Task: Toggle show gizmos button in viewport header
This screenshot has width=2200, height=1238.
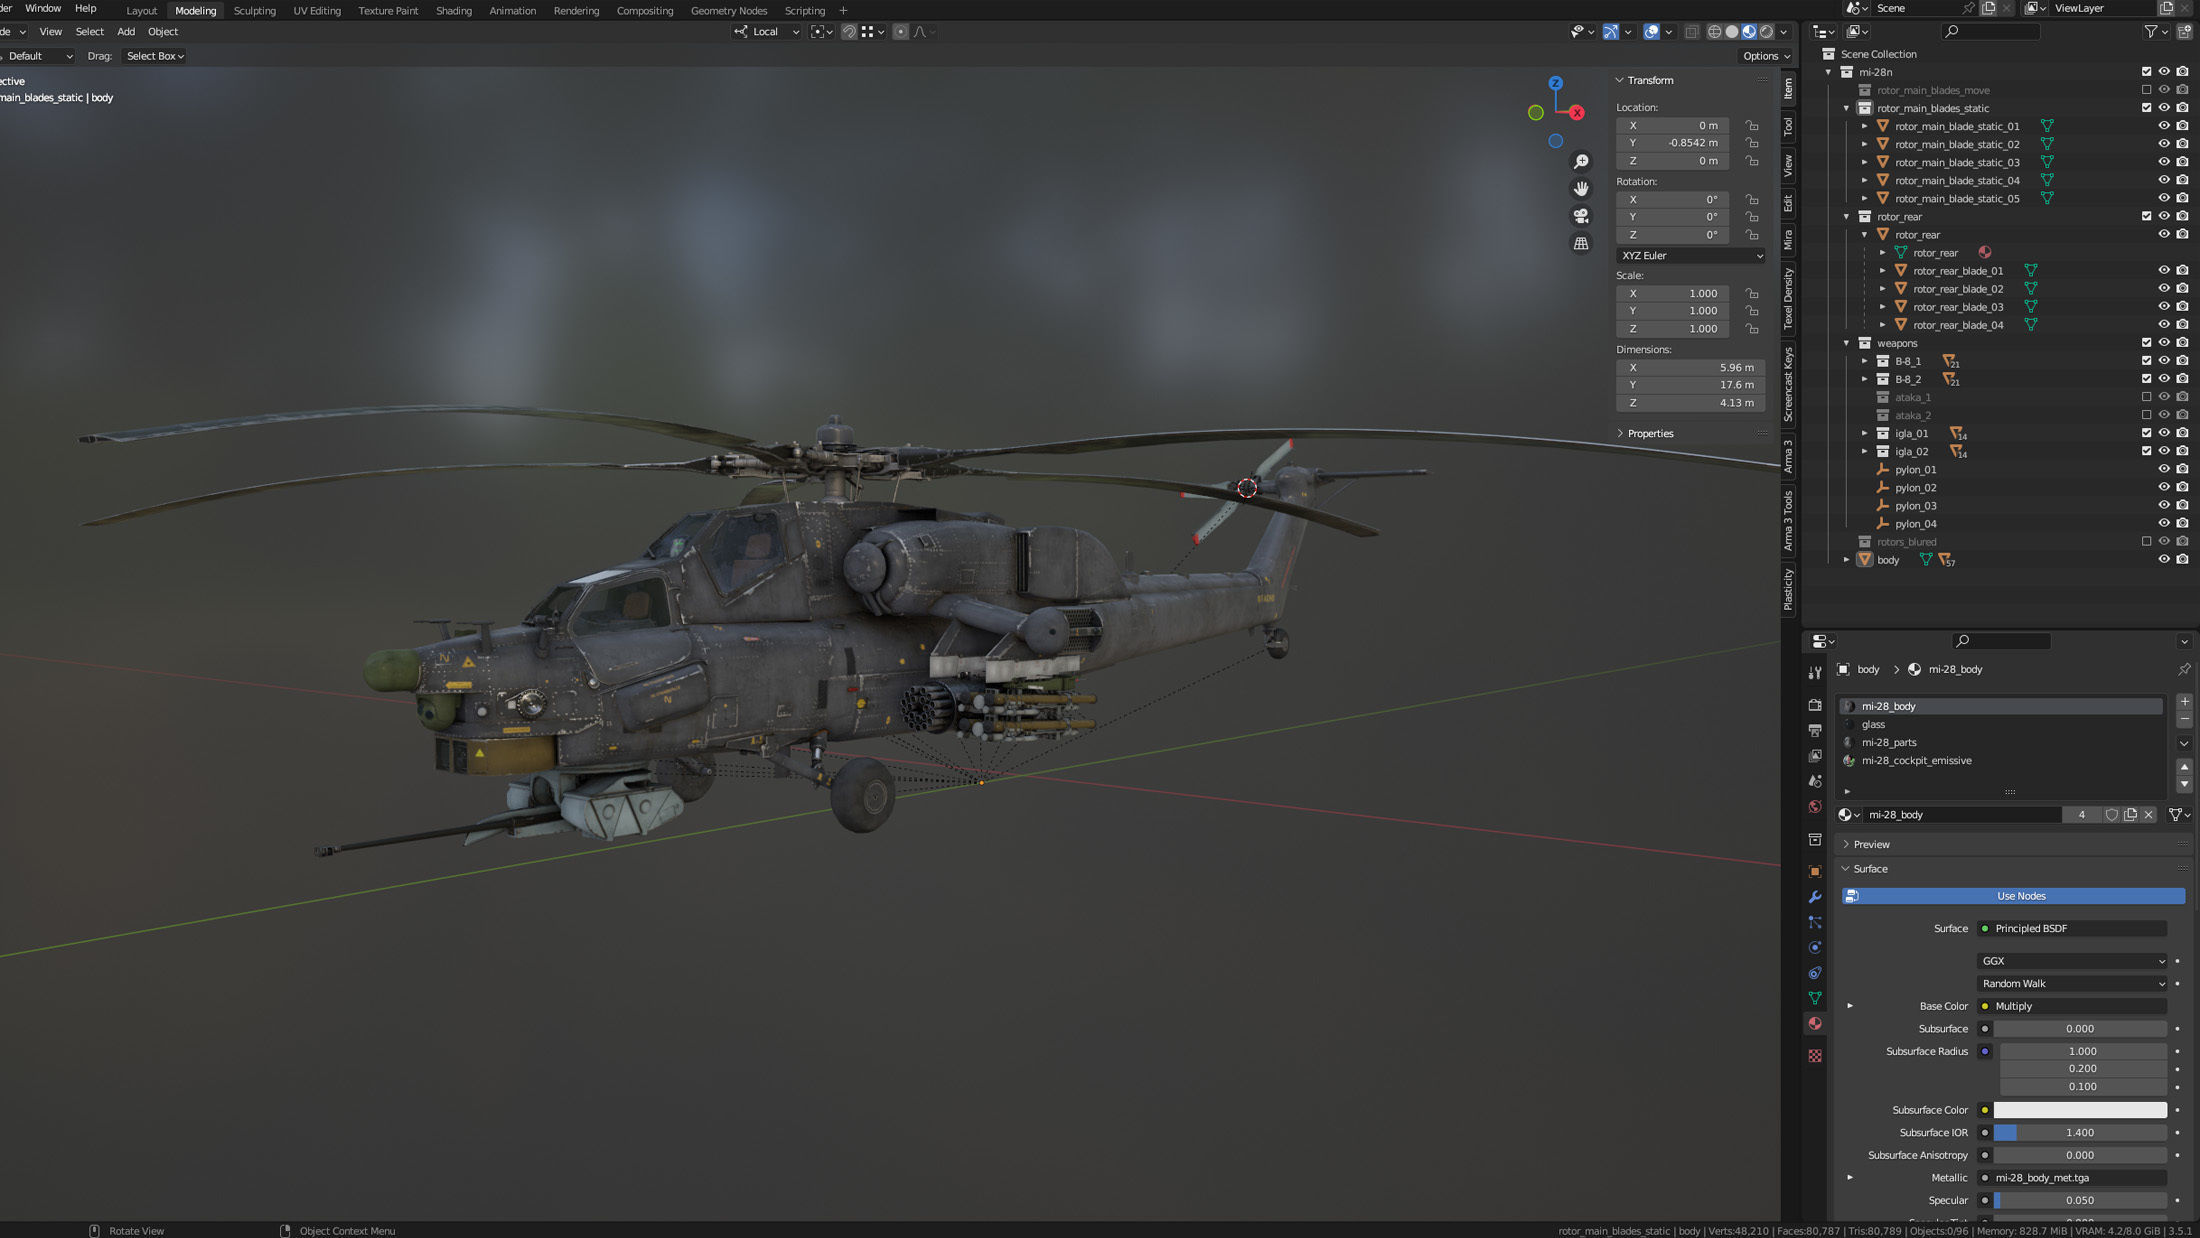Action: tap(1611, 32)
